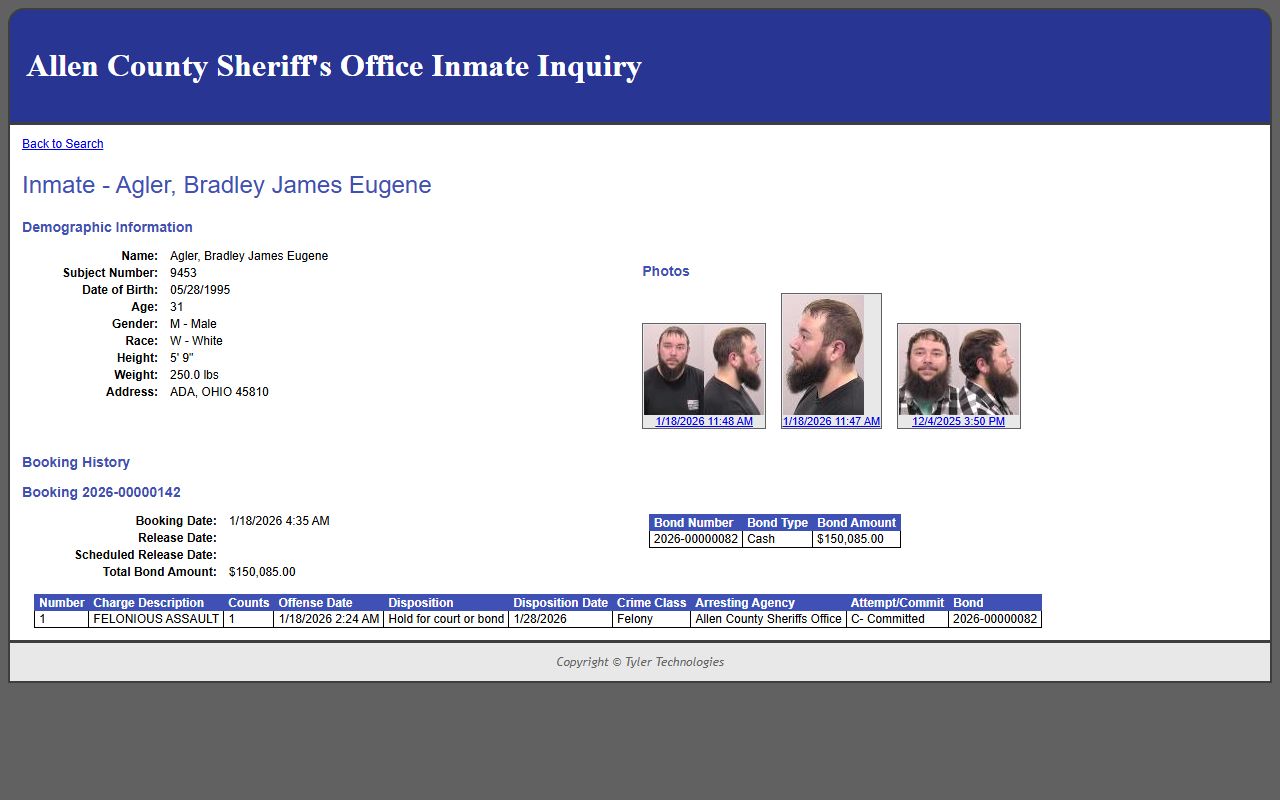
Task: Select address ADA, OHIO 45810
Action: tap(219, 392)
